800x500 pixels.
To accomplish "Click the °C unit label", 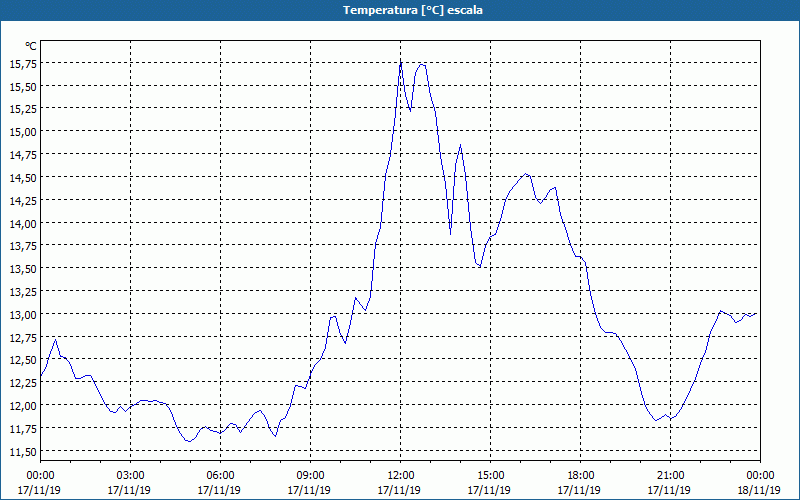I will tap(31, 46).
